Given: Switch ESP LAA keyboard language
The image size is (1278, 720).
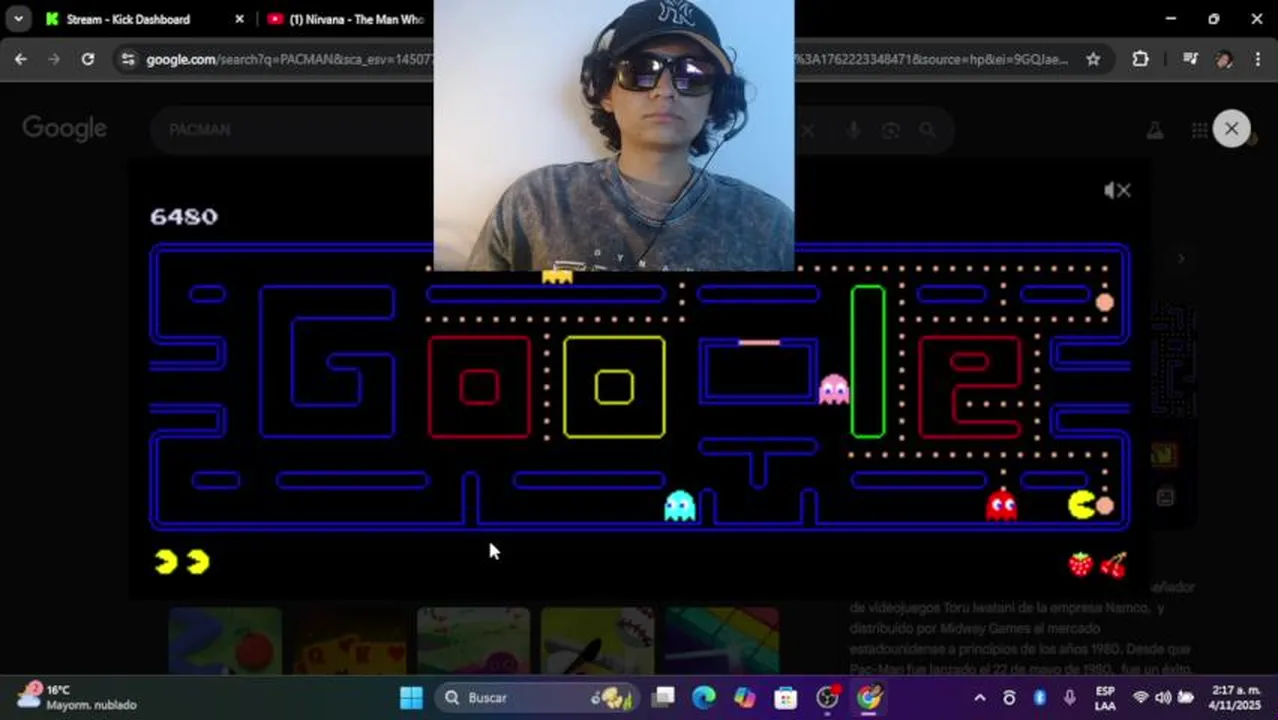Looking at the screenshot, I should [x=1105, y=697].
